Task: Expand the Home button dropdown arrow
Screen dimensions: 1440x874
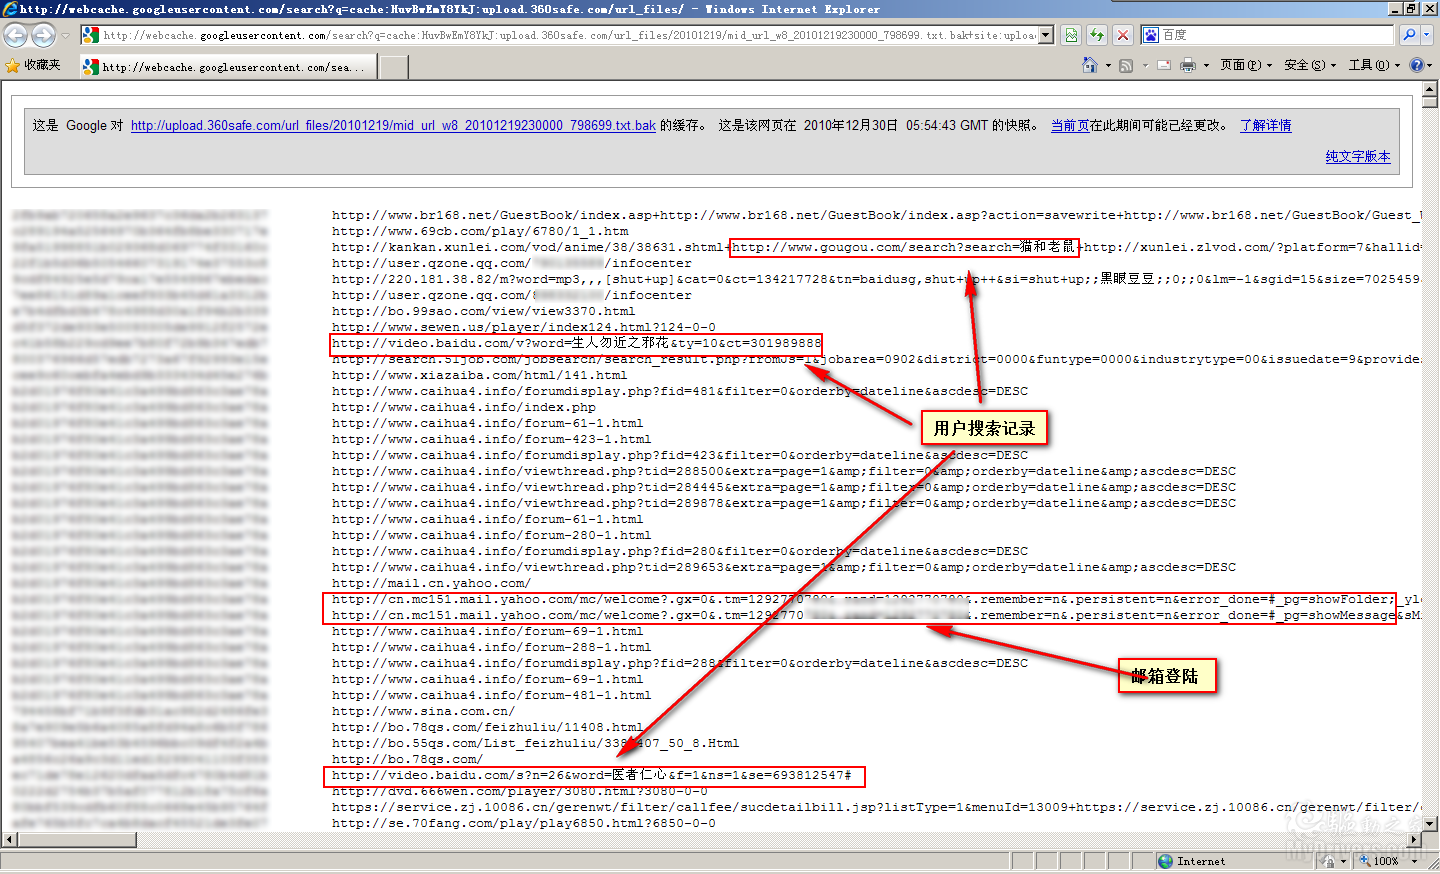Action: pyautogui.click(x=1108, y=66)
